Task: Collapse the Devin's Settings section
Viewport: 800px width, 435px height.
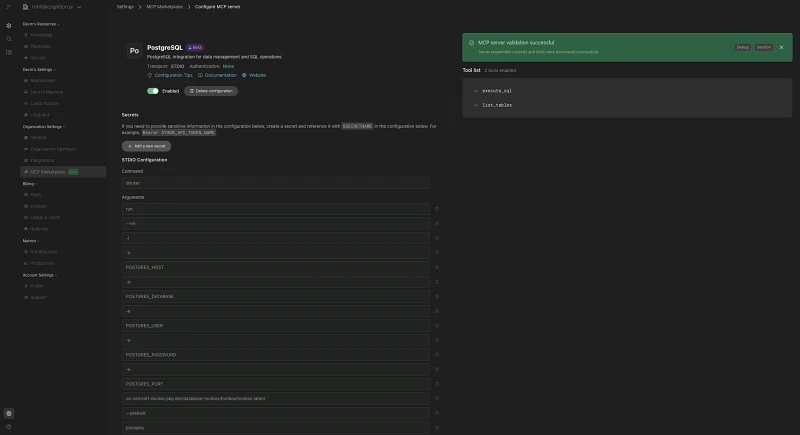Action: point(39,69)
